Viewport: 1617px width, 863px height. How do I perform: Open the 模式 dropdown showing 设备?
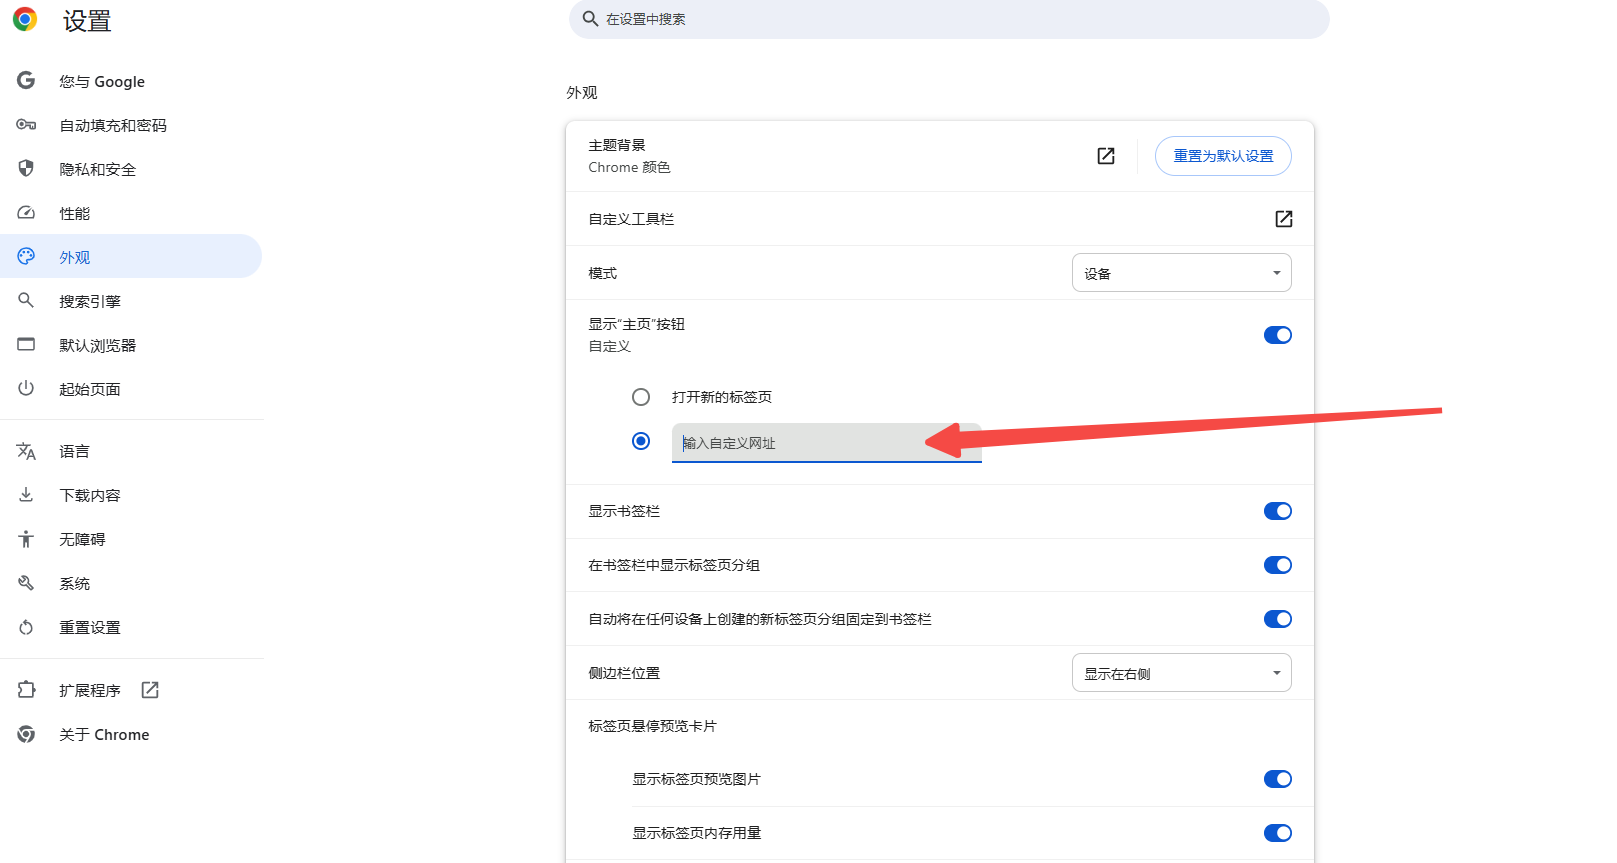pyautogui.click(x=1181, y=273)
